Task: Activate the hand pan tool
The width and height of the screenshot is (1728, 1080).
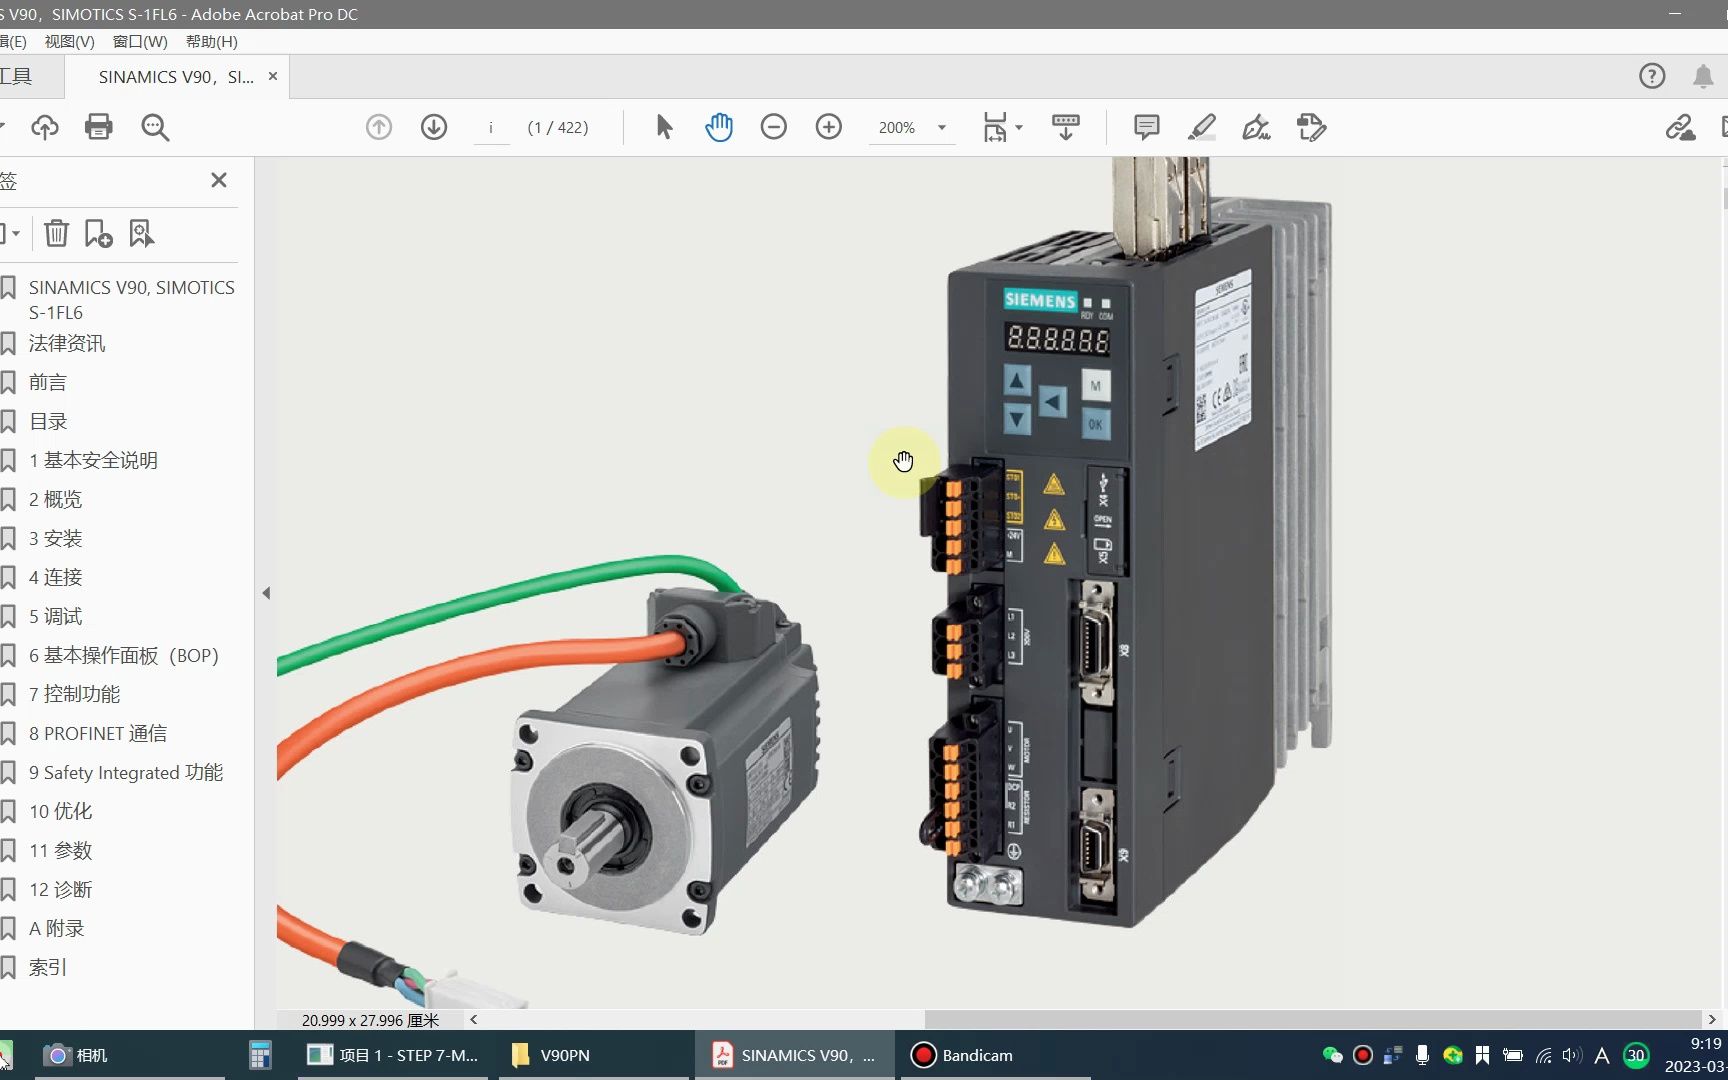Action: [719, 127]
